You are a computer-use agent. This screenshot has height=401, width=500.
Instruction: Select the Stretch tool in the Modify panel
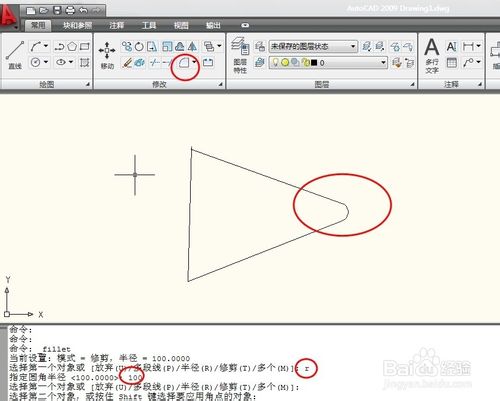click(x=152, y=46)
